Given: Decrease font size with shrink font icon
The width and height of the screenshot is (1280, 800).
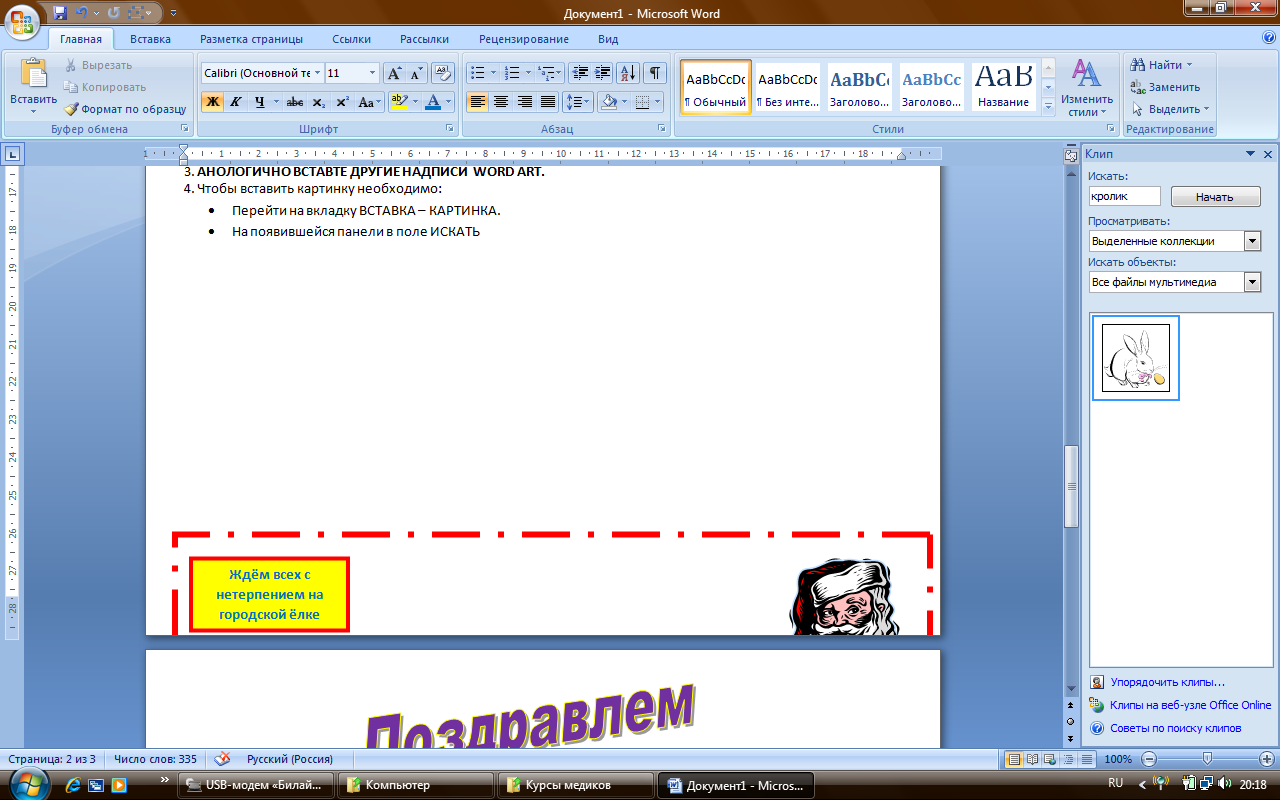Looking at the screenshot, I should coord(417,73).
